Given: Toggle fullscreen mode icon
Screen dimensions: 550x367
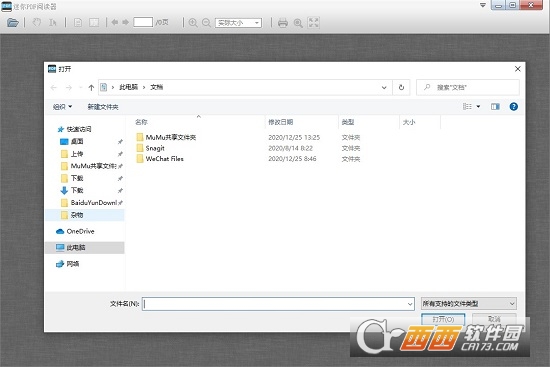Looking at the screenshot, I should (314, 23).
